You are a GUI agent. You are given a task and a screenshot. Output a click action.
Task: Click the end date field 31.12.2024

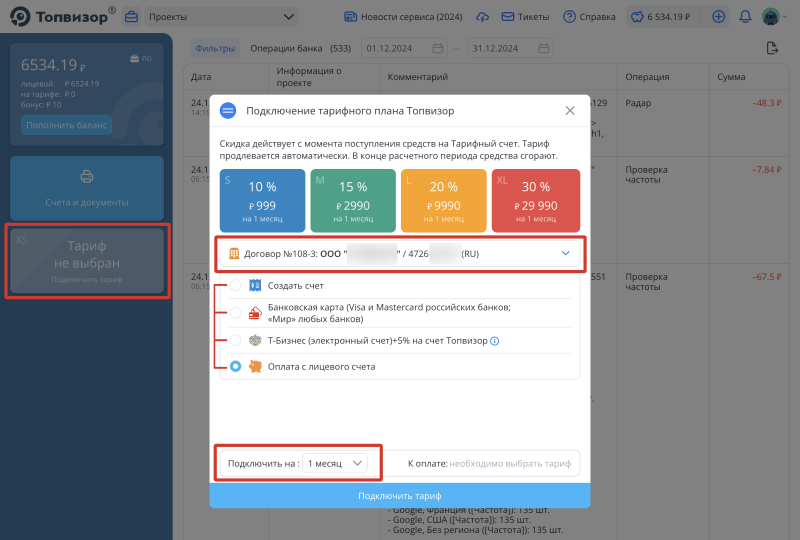coord(499,48)
